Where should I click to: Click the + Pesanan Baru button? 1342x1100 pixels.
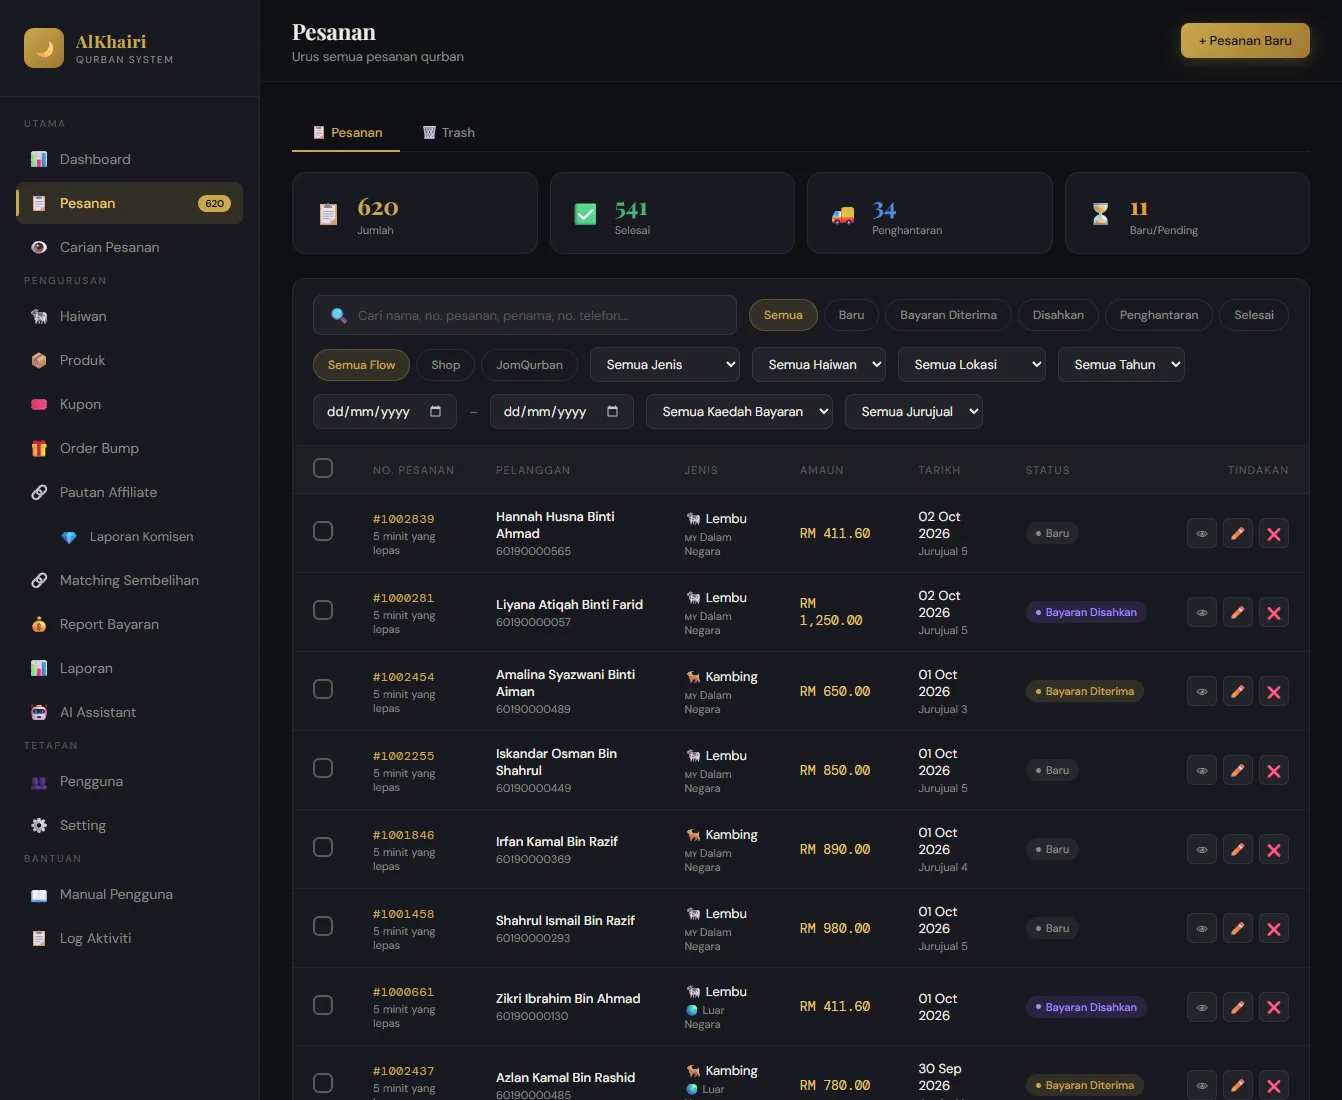1245,40
